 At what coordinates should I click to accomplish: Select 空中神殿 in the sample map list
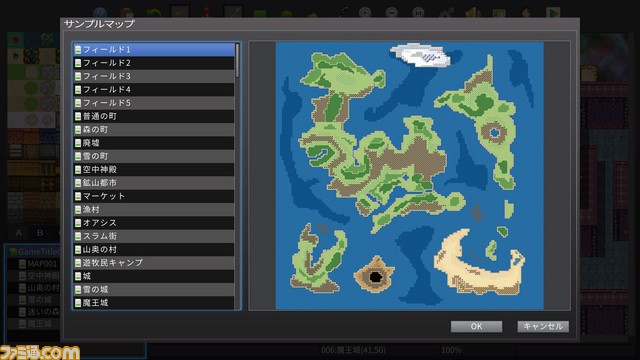[x=154, y=169]
